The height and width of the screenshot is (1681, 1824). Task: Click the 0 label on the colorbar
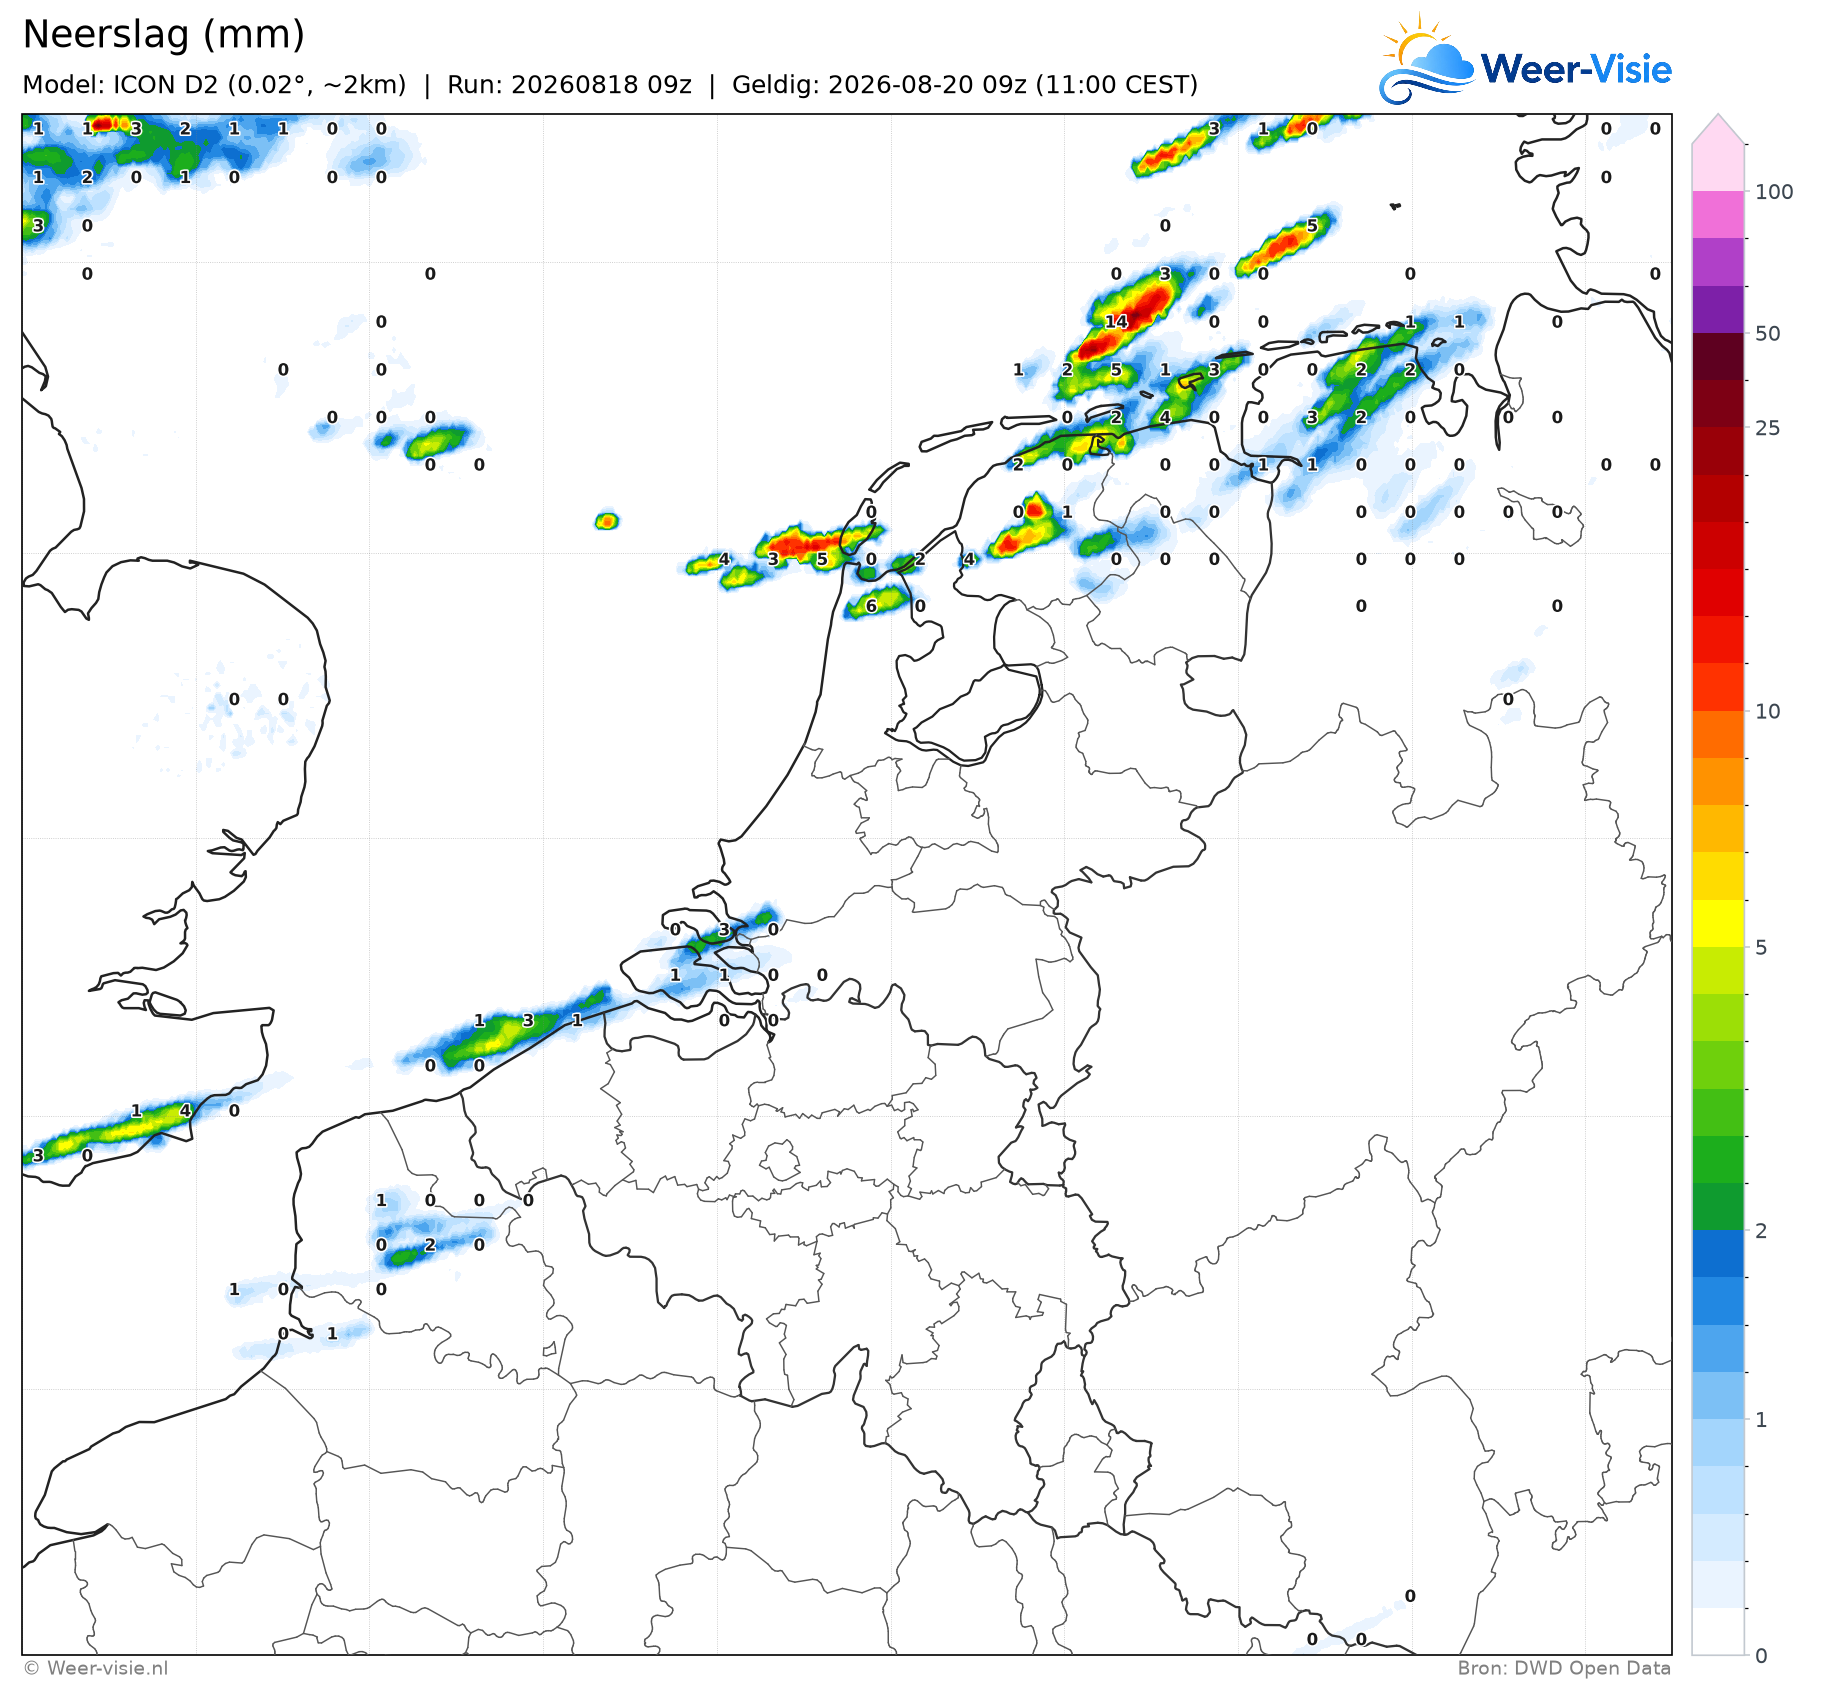coord(1761,1656)
